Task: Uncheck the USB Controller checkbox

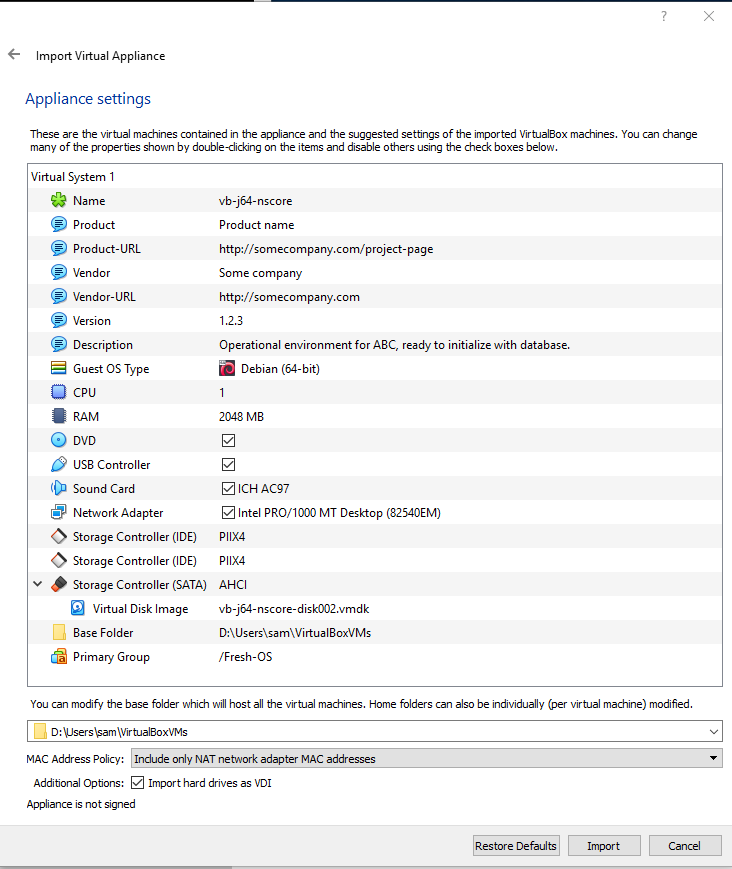Action: (x=227, y=464)
